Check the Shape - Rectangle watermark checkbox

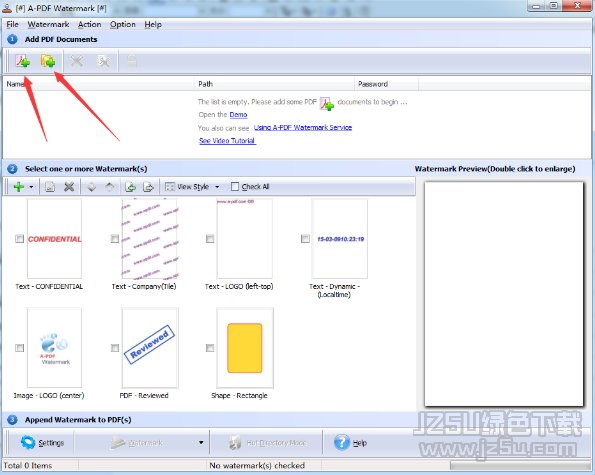tap(210, 348)
